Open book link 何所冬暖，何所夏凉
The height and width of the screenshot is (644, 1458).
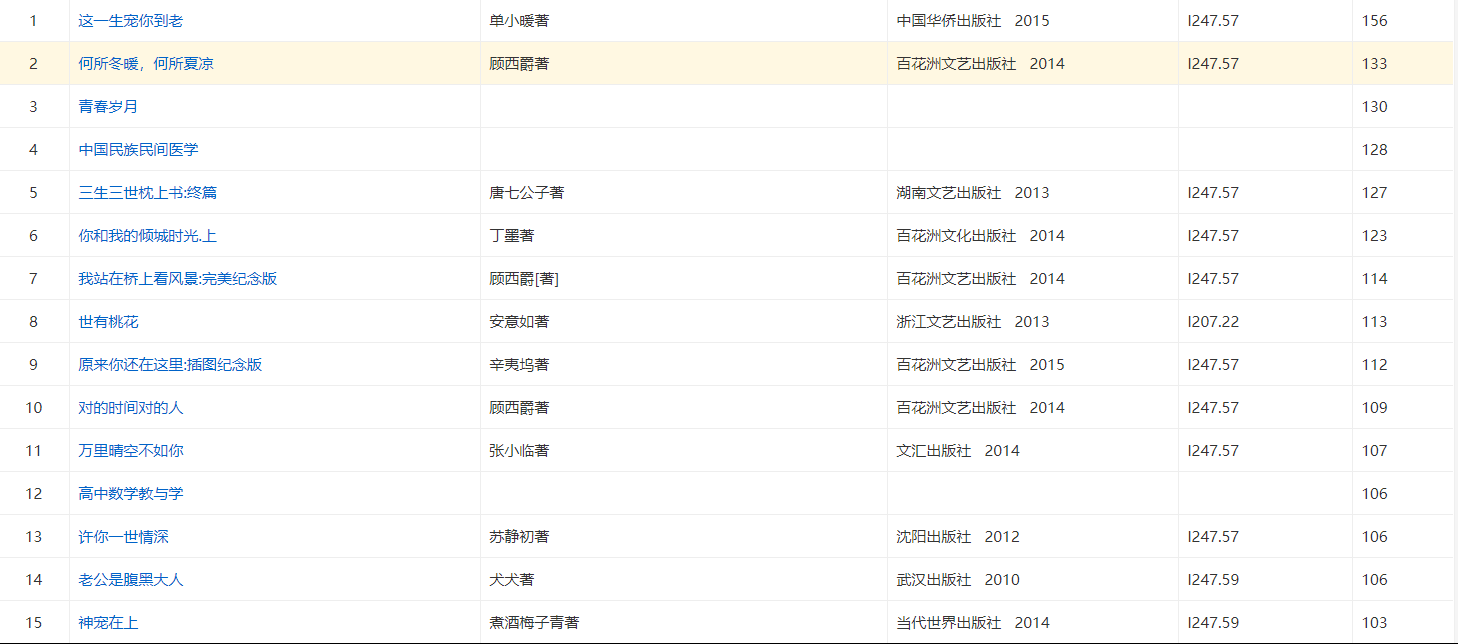146,63
